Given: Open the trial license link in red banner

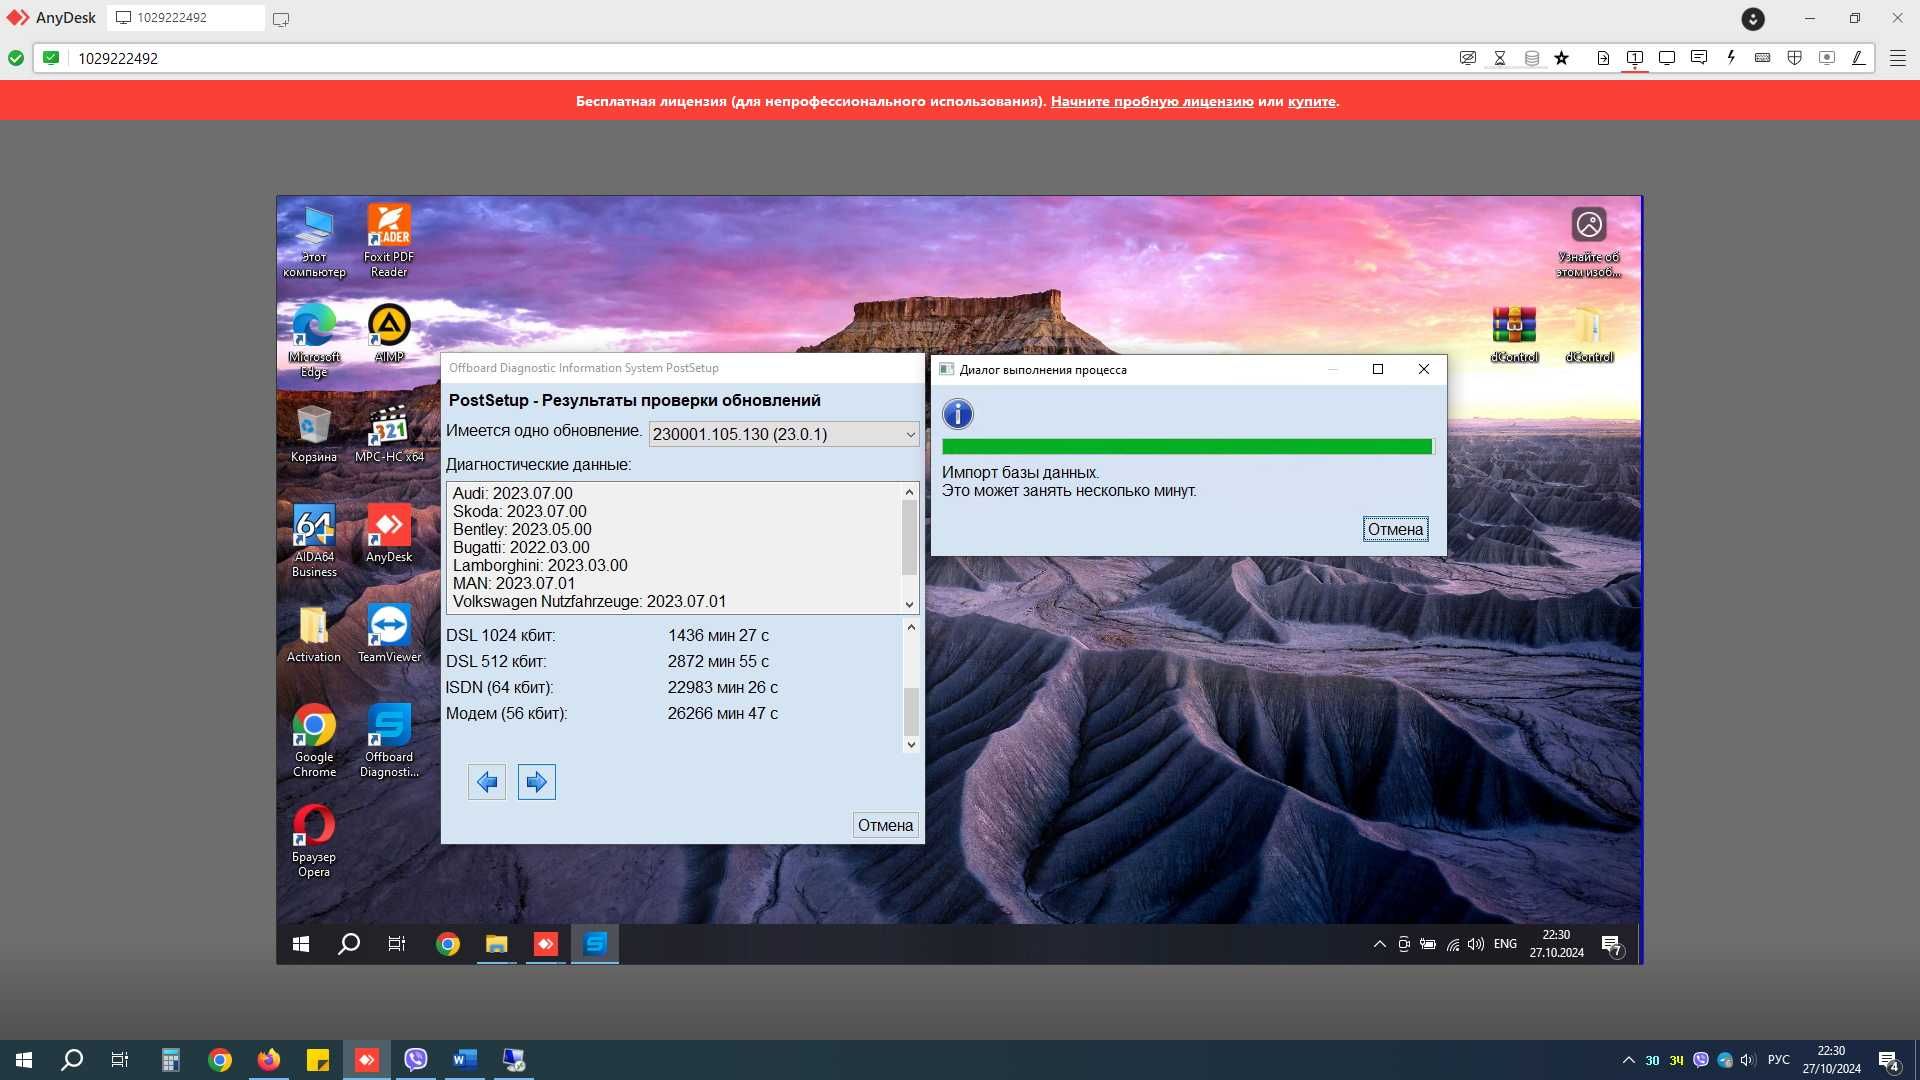Looking at the screenshot, I should coord(1152,101).
